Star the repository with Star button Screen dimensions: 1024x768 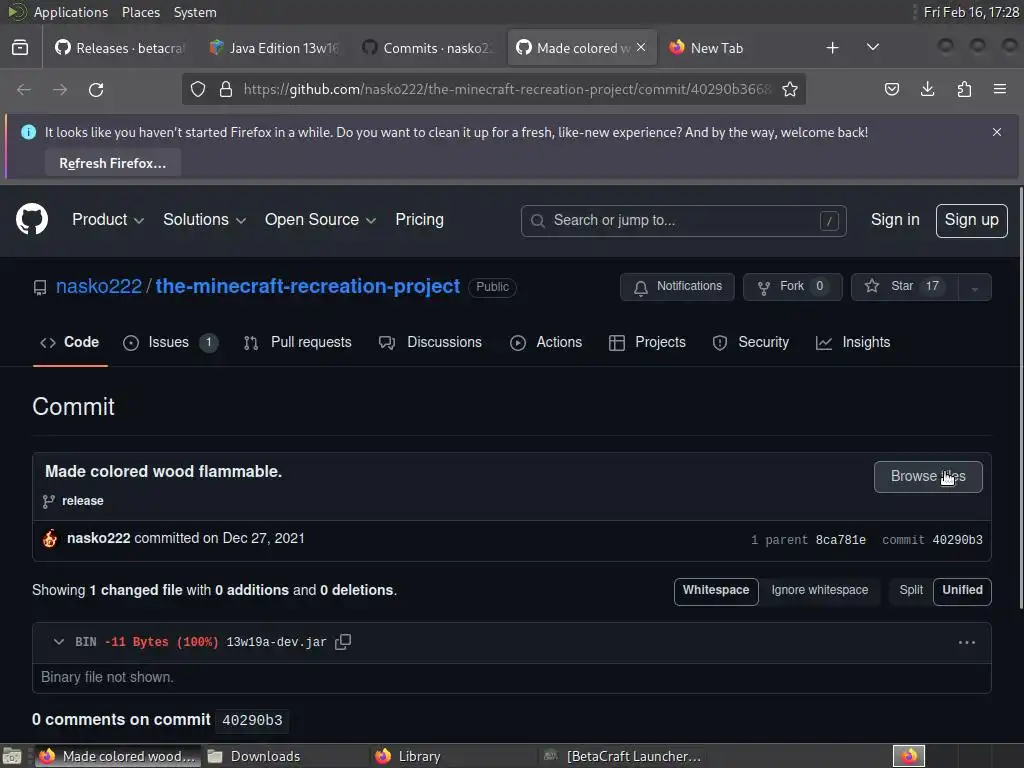coord(904,287)
